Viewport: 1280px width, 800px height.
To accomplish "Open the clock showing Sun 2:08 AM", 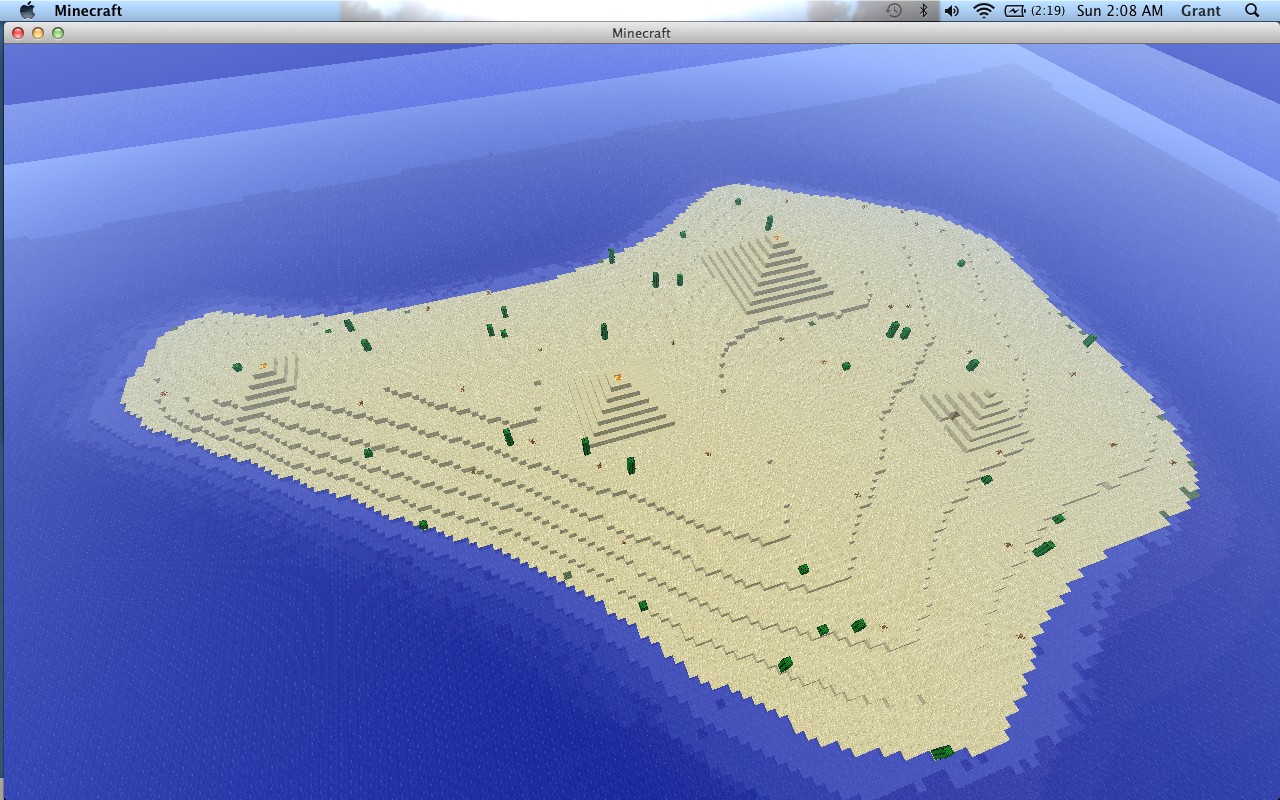I will (1119, 11).
